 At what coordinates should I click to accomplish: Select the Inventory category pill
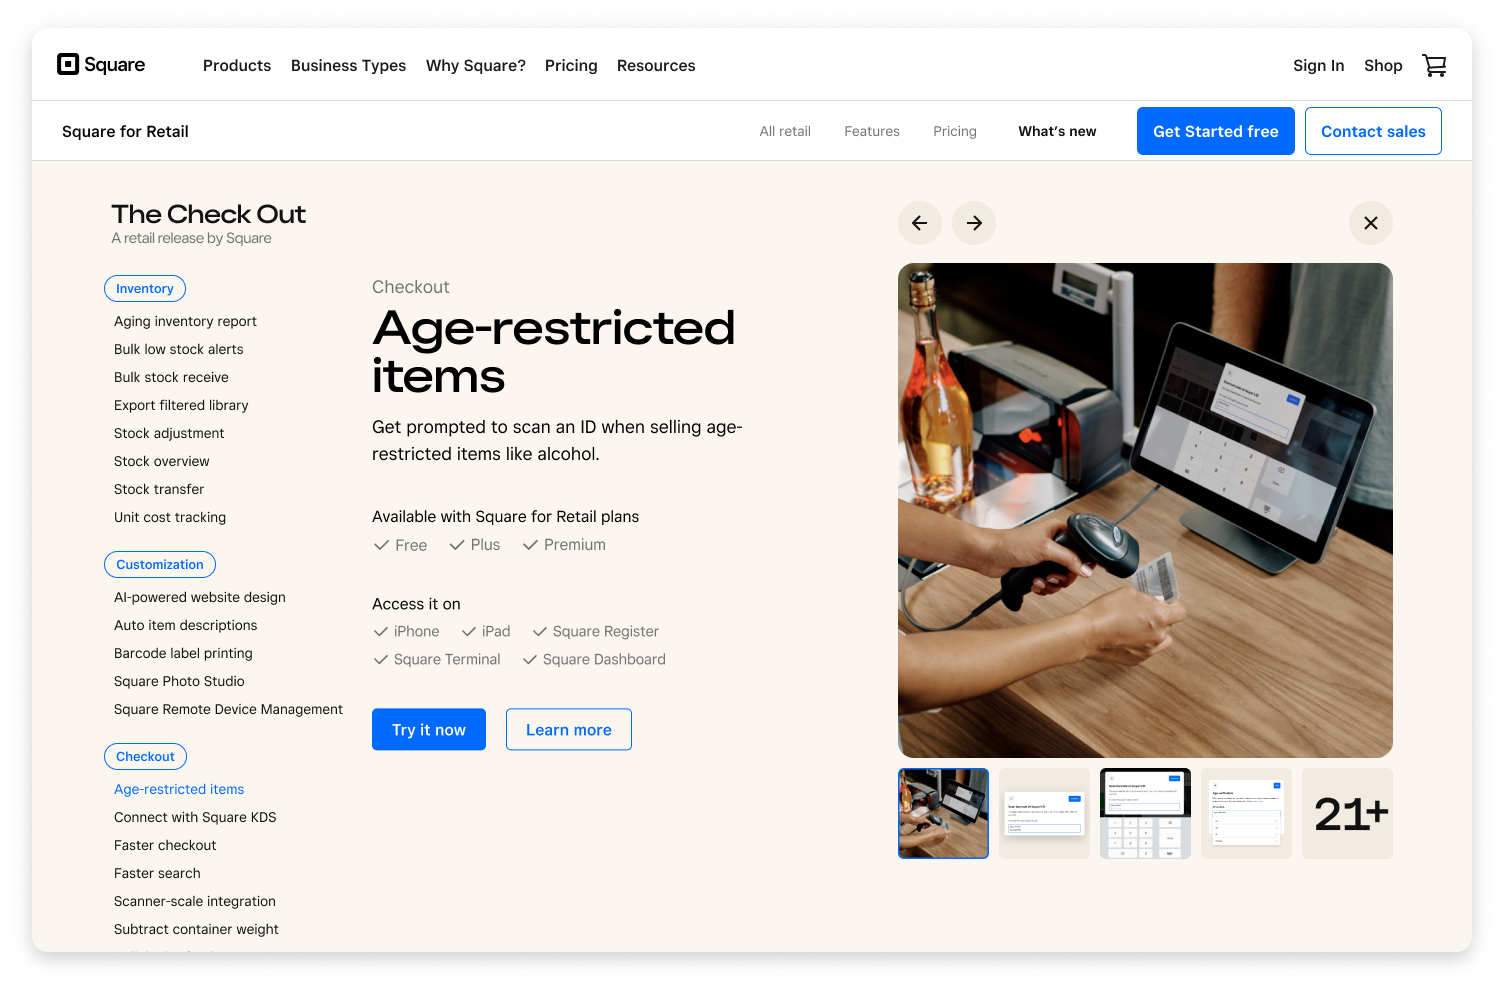145,288
